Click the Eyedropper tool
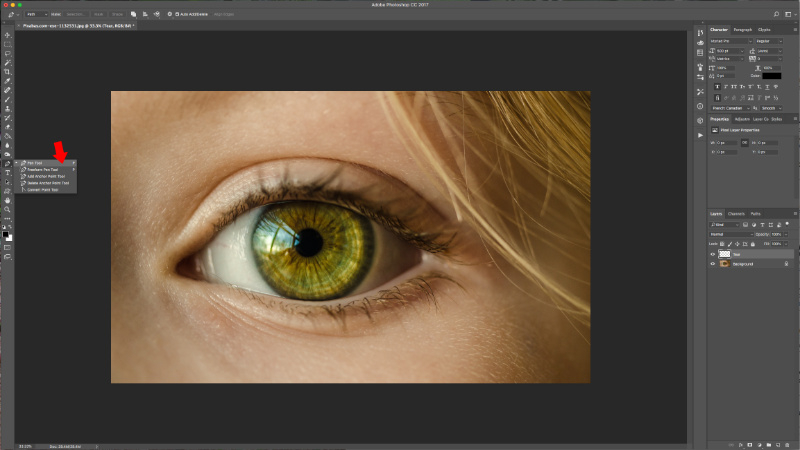The image size is (800, 450). [7, 81]
